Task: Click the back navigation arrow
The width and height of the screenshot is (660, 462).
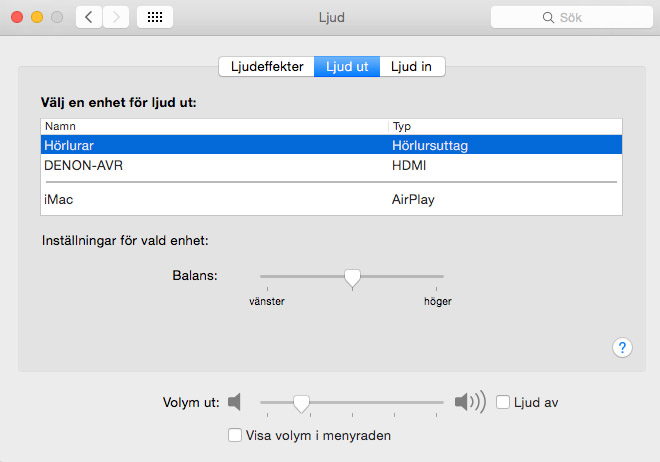Action: pos(89,17)
